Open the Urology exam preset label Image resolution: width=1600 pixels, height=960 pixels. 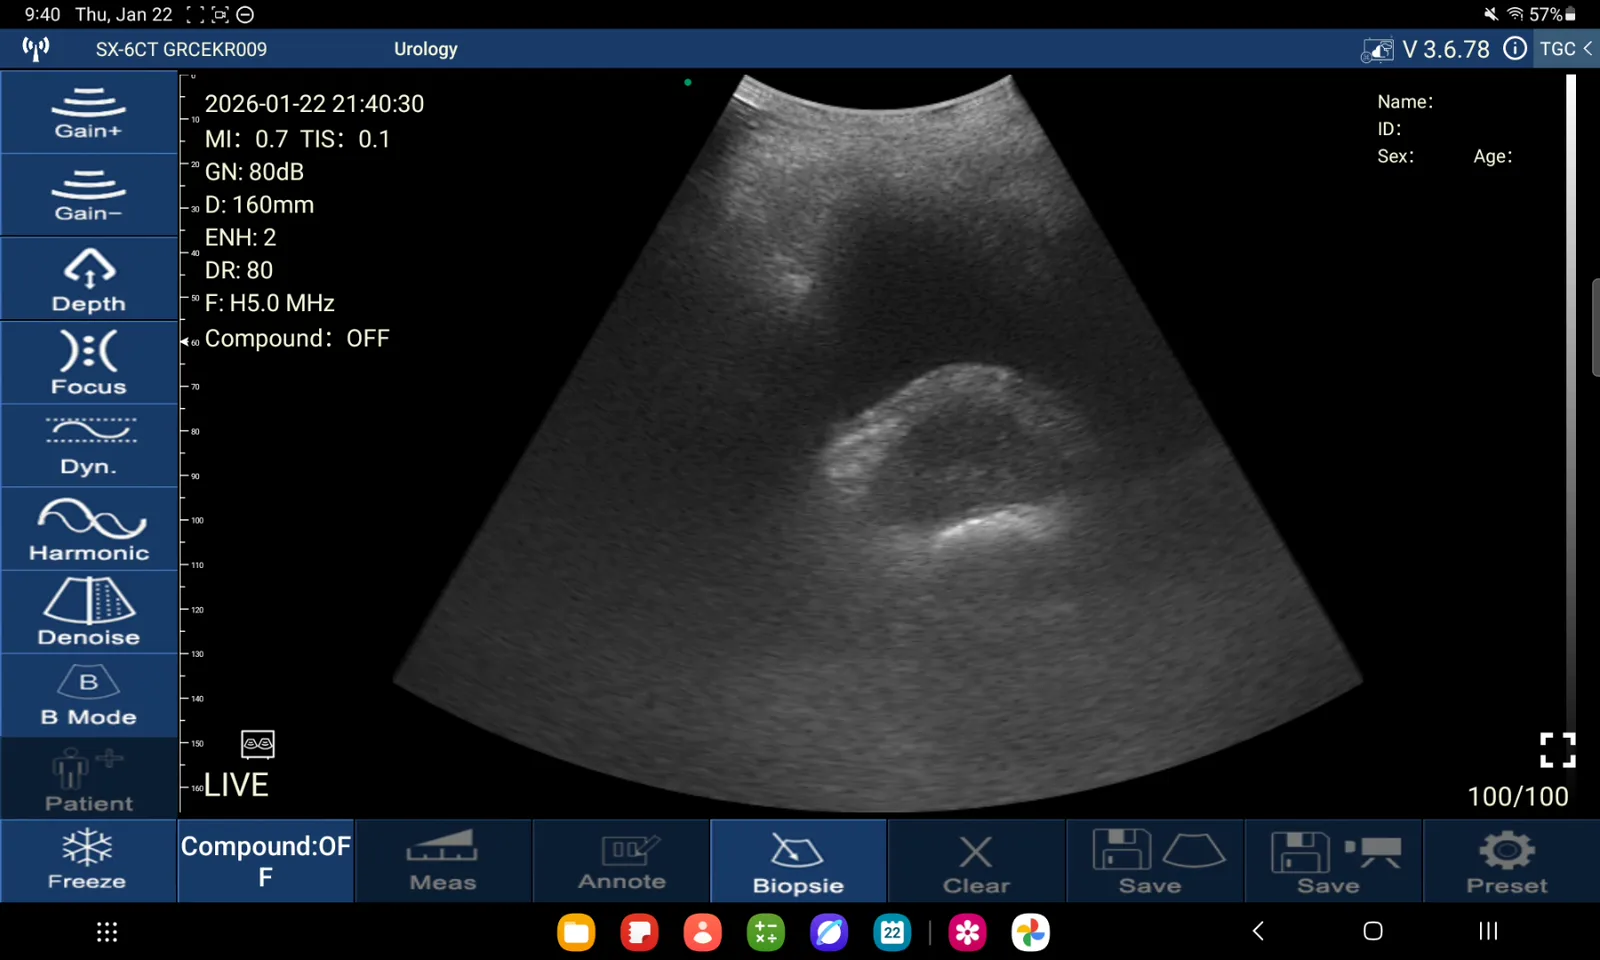426,49
